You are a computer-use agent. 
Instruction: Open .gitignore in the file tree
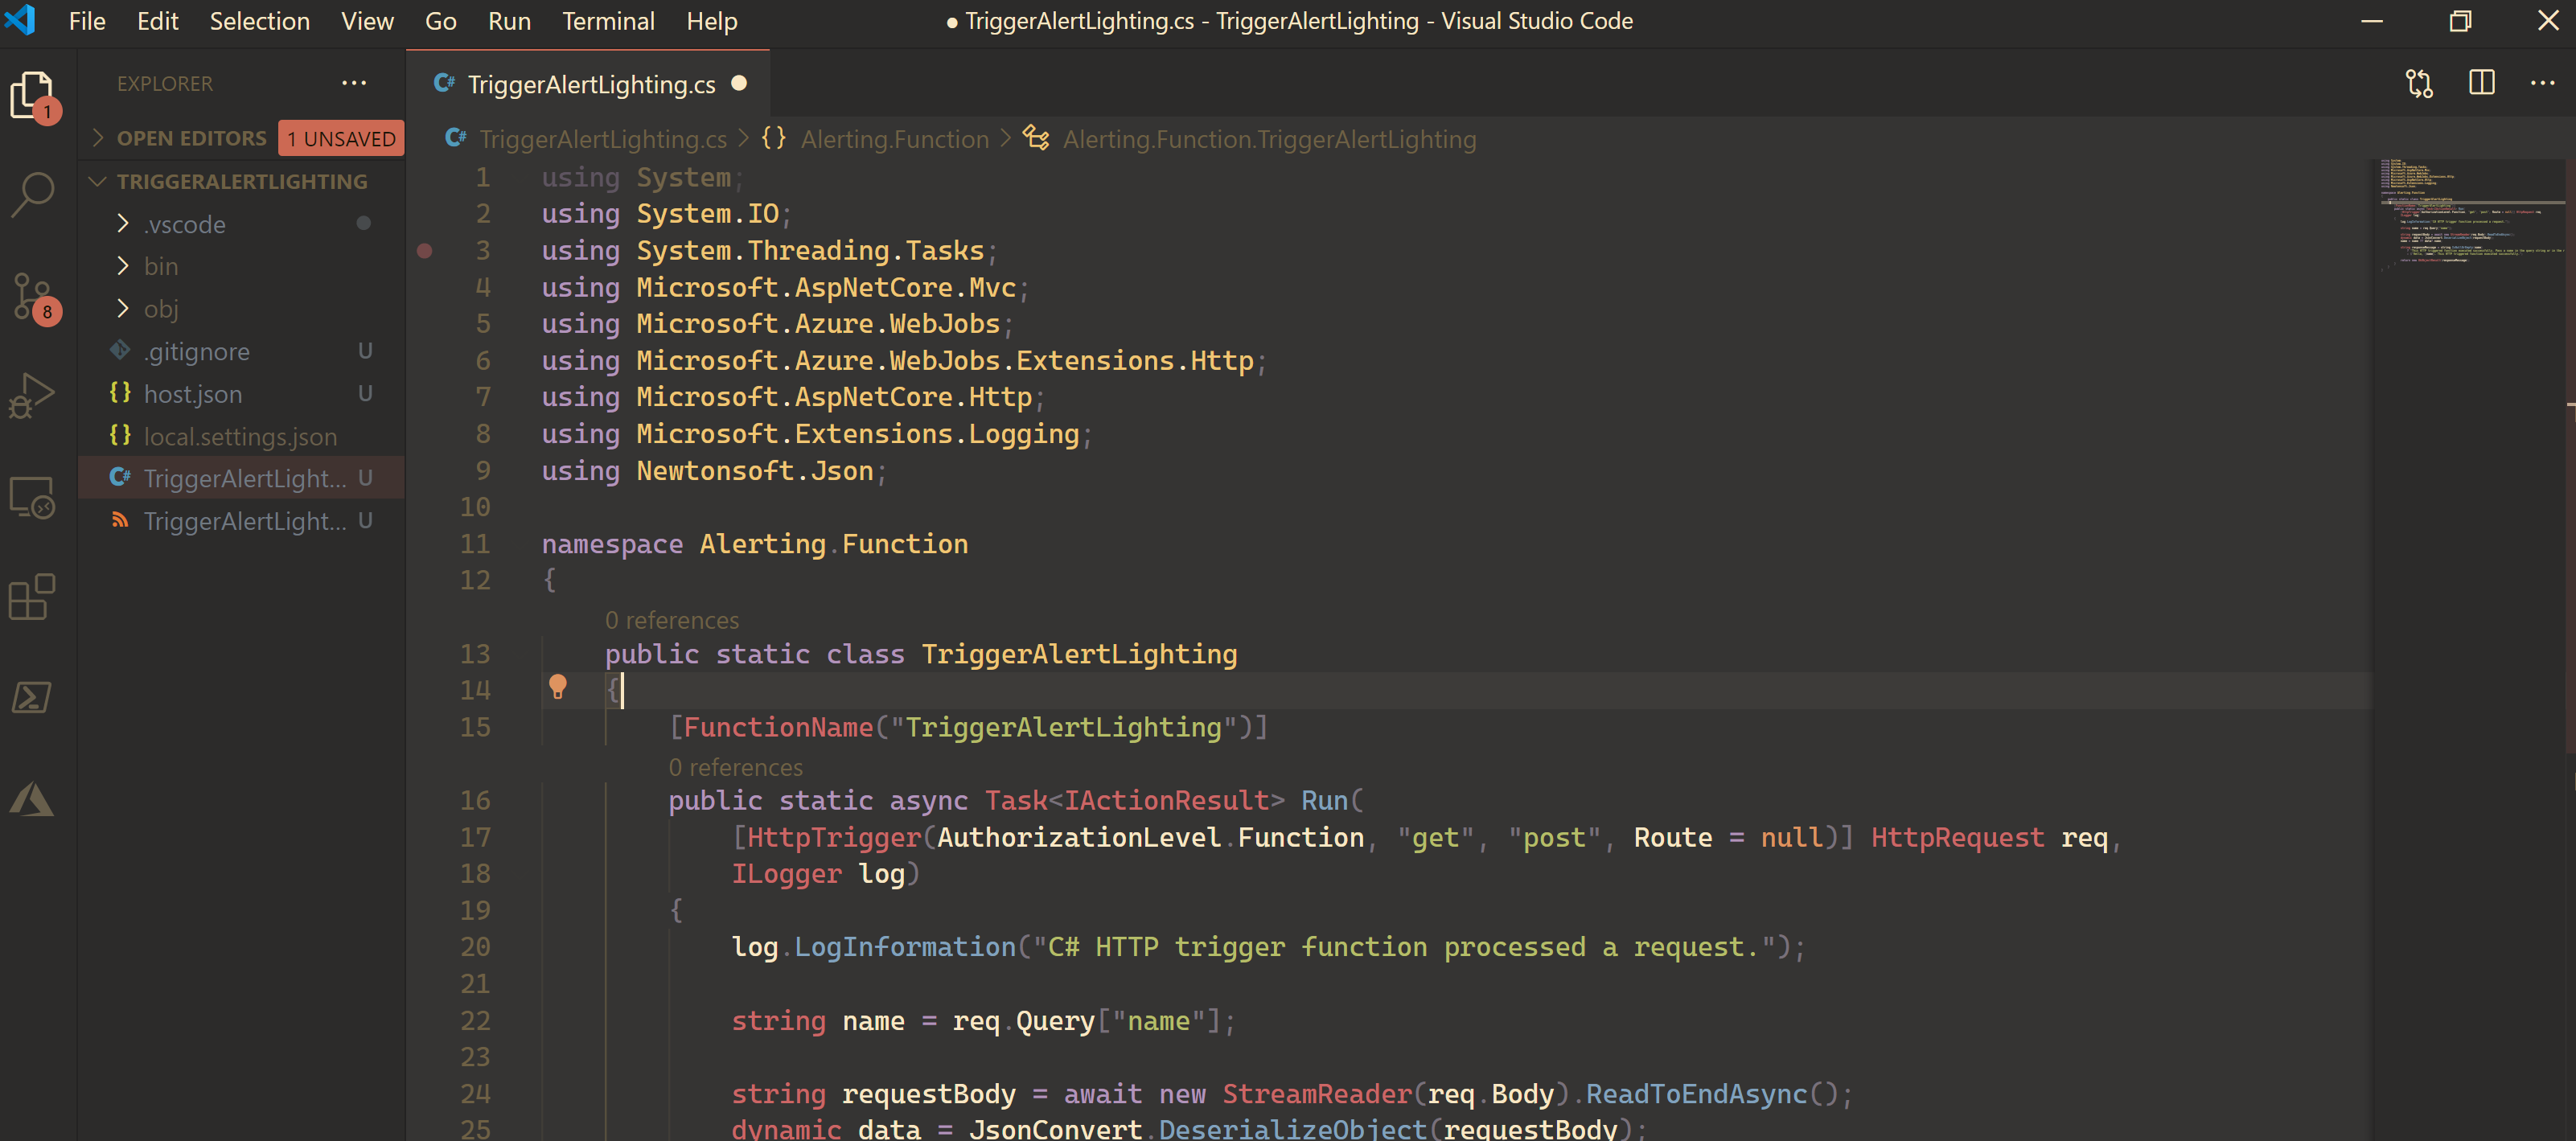click(242, 351)
